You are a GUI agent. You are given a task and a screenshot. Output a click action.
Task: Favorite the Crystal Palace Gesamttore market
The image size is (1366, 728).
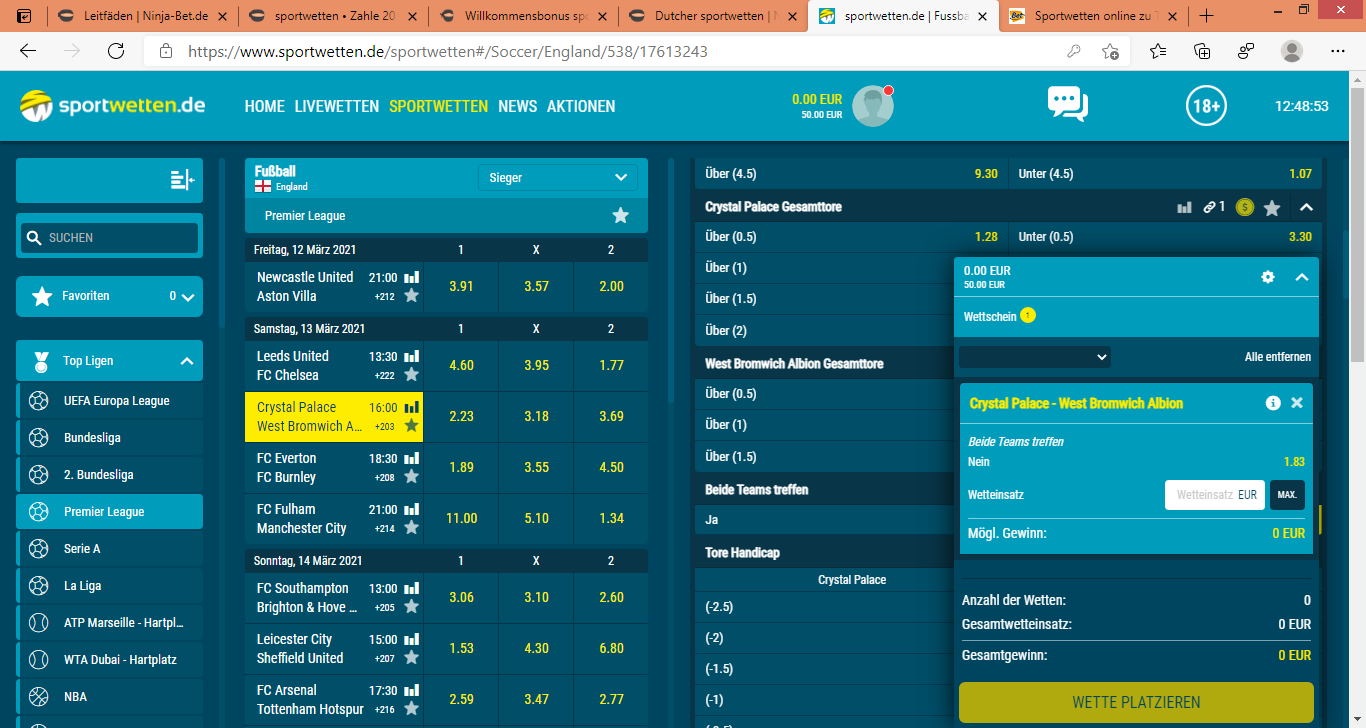1272,207
